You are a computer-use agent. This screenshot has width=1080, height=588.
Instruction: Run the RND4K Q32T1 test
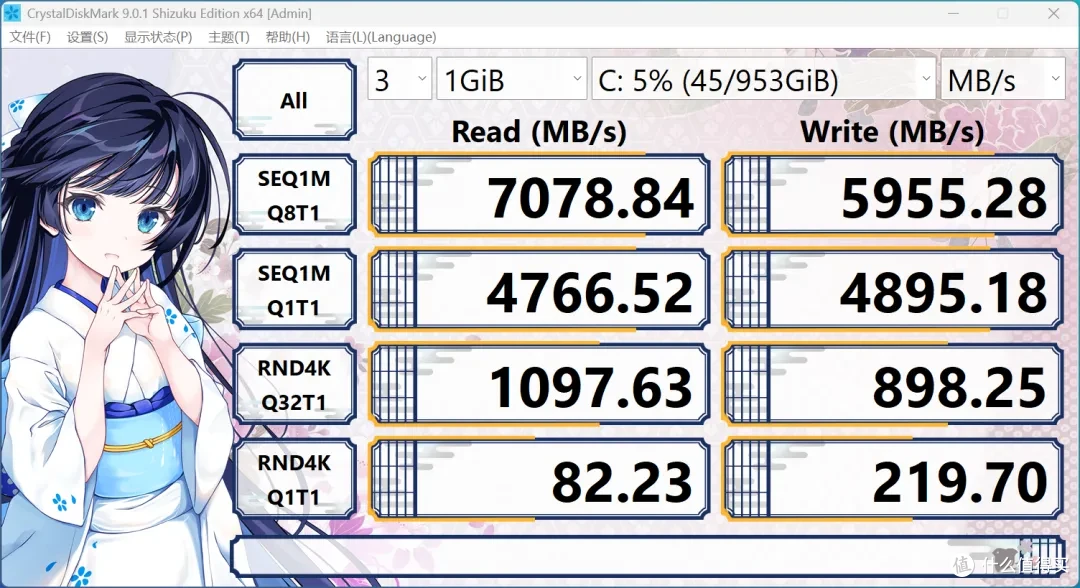294,385
